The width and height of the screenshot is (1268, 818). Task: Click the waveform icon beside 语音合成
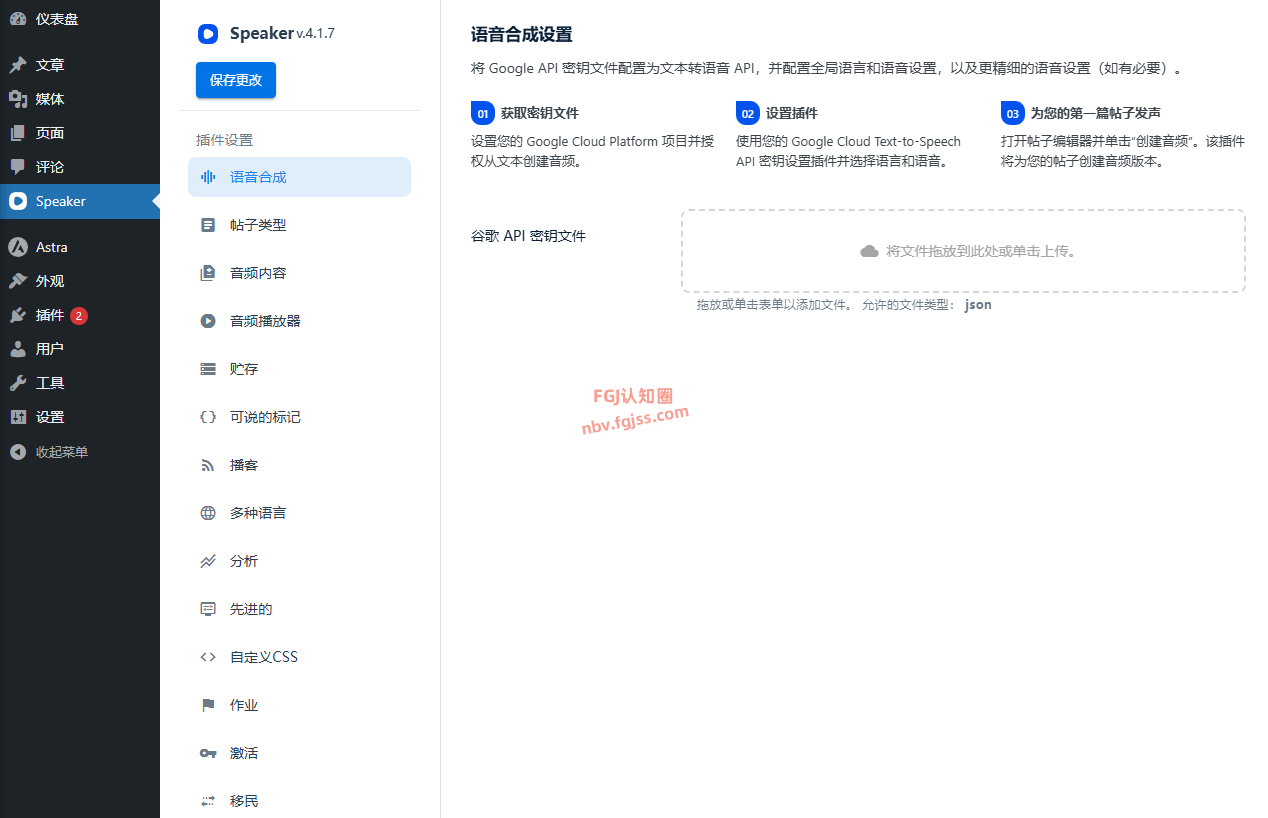208,177
